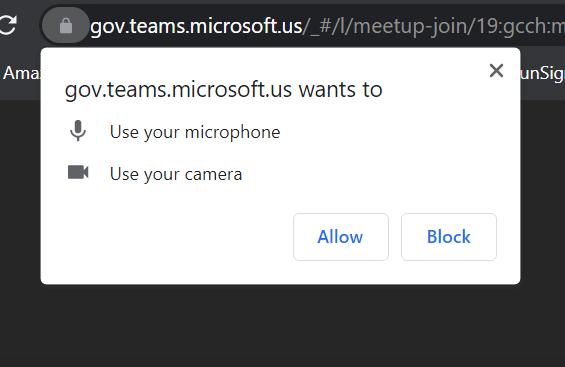Click the microphone icon in the permission prompt
This screenshot has width=565, height=367.
click(78, 131)
